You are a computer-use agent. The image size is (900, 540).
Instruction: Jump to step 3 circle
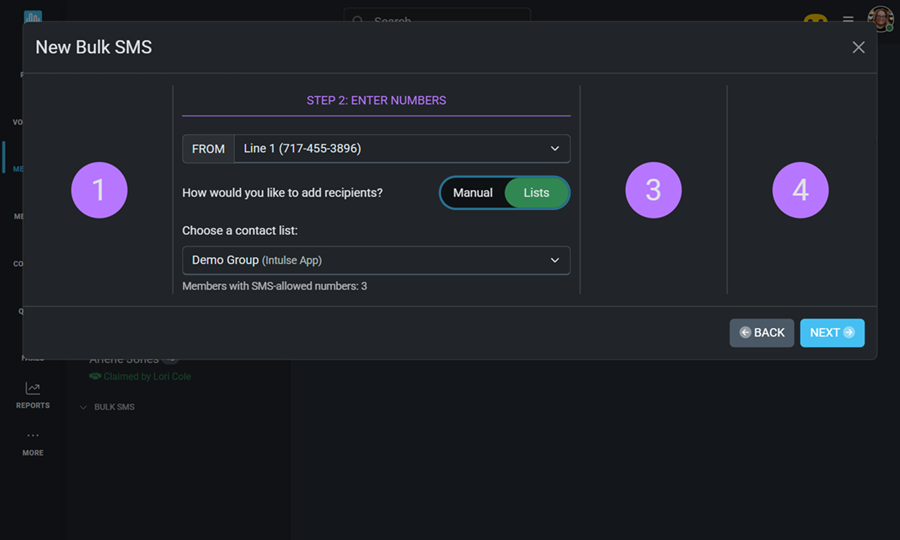click(x=653, y=190)
